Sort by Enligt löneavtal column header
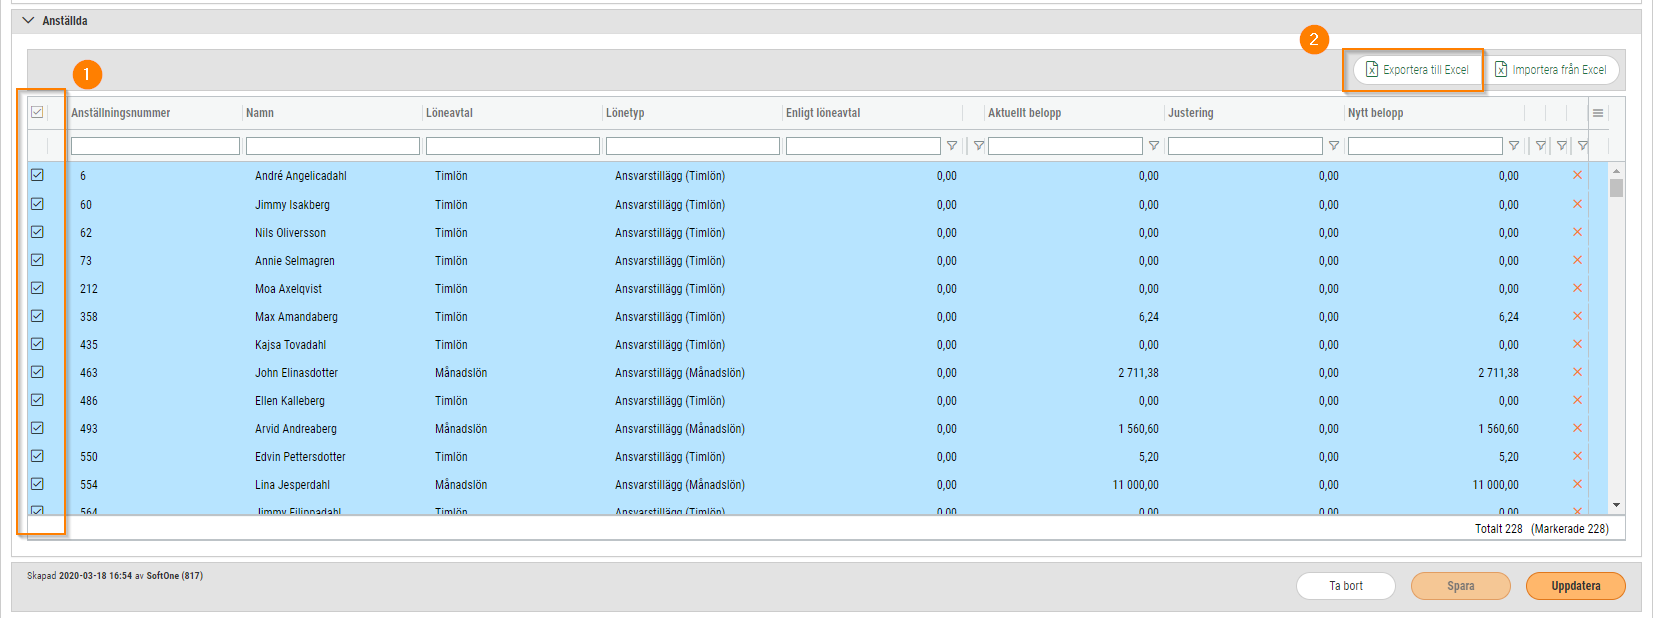 click(823, 113)
